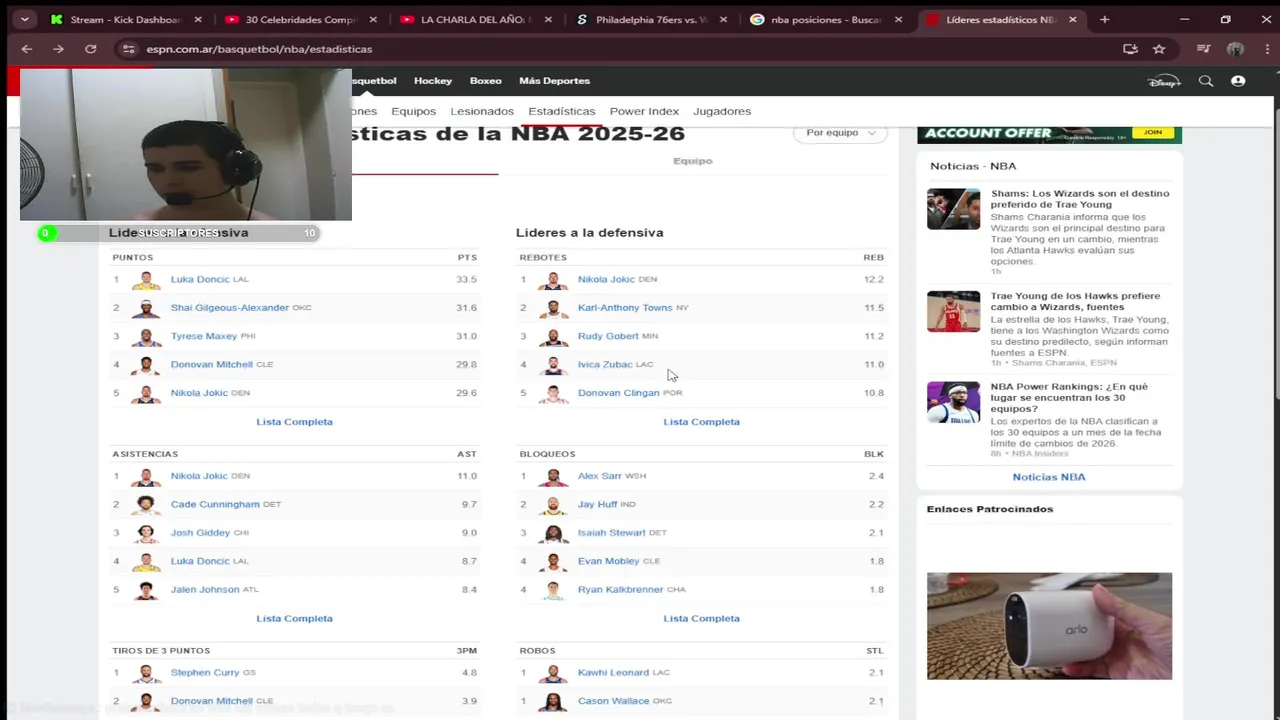Open Más Deportes menu
Image resolution: width=1280 pixels, height=720 pixels.
[554, 81]
